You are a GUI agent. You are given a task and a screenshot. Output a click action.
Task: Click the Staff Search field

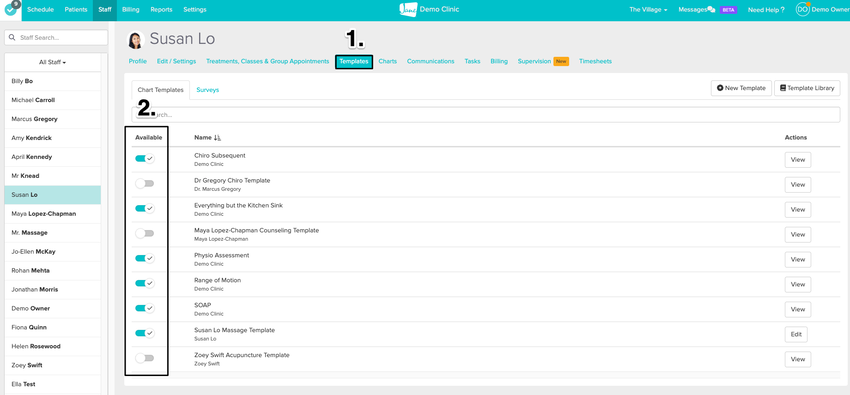click(x=56, y=38)
